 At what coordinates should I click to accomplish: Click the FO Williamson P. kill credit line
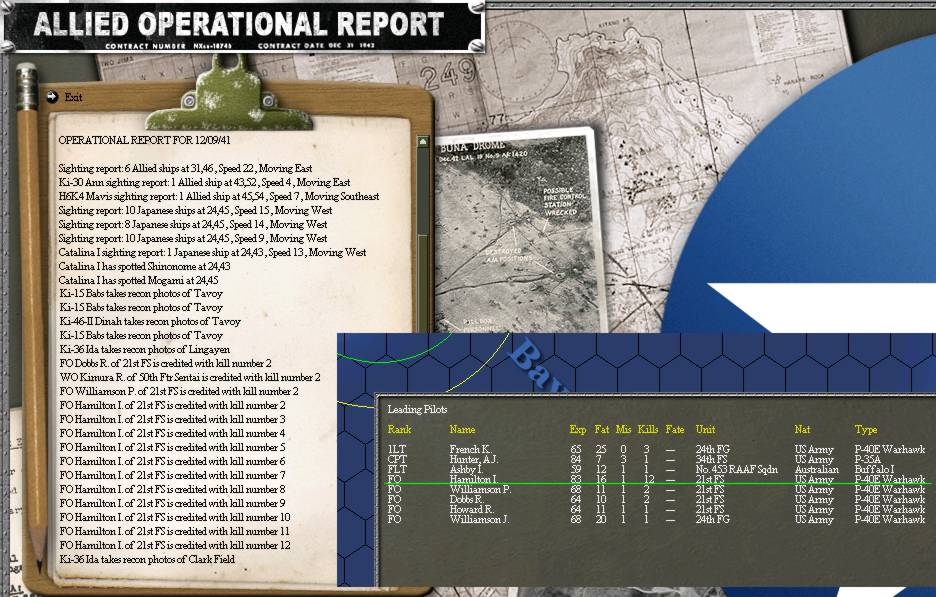(179, 392)
